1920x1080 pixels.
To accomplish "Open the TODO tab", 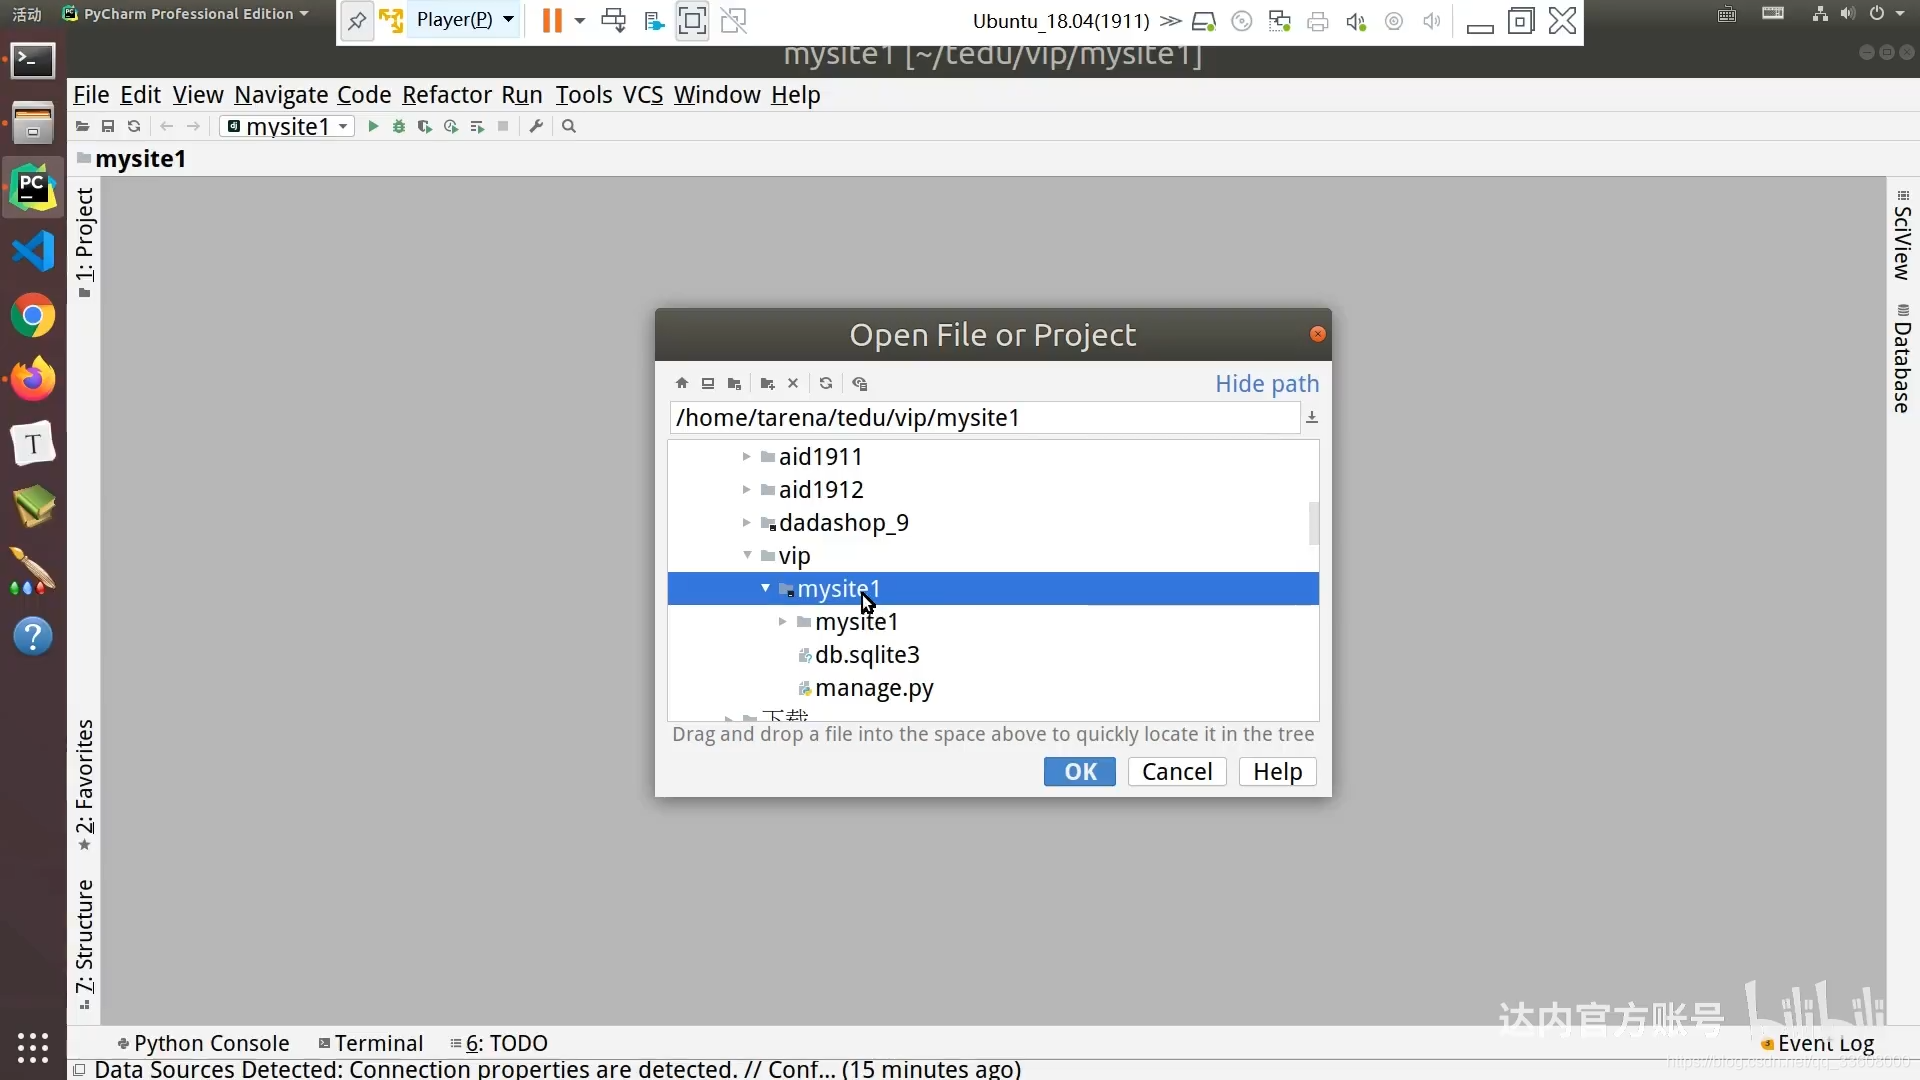I will (x=499, y=1043).
